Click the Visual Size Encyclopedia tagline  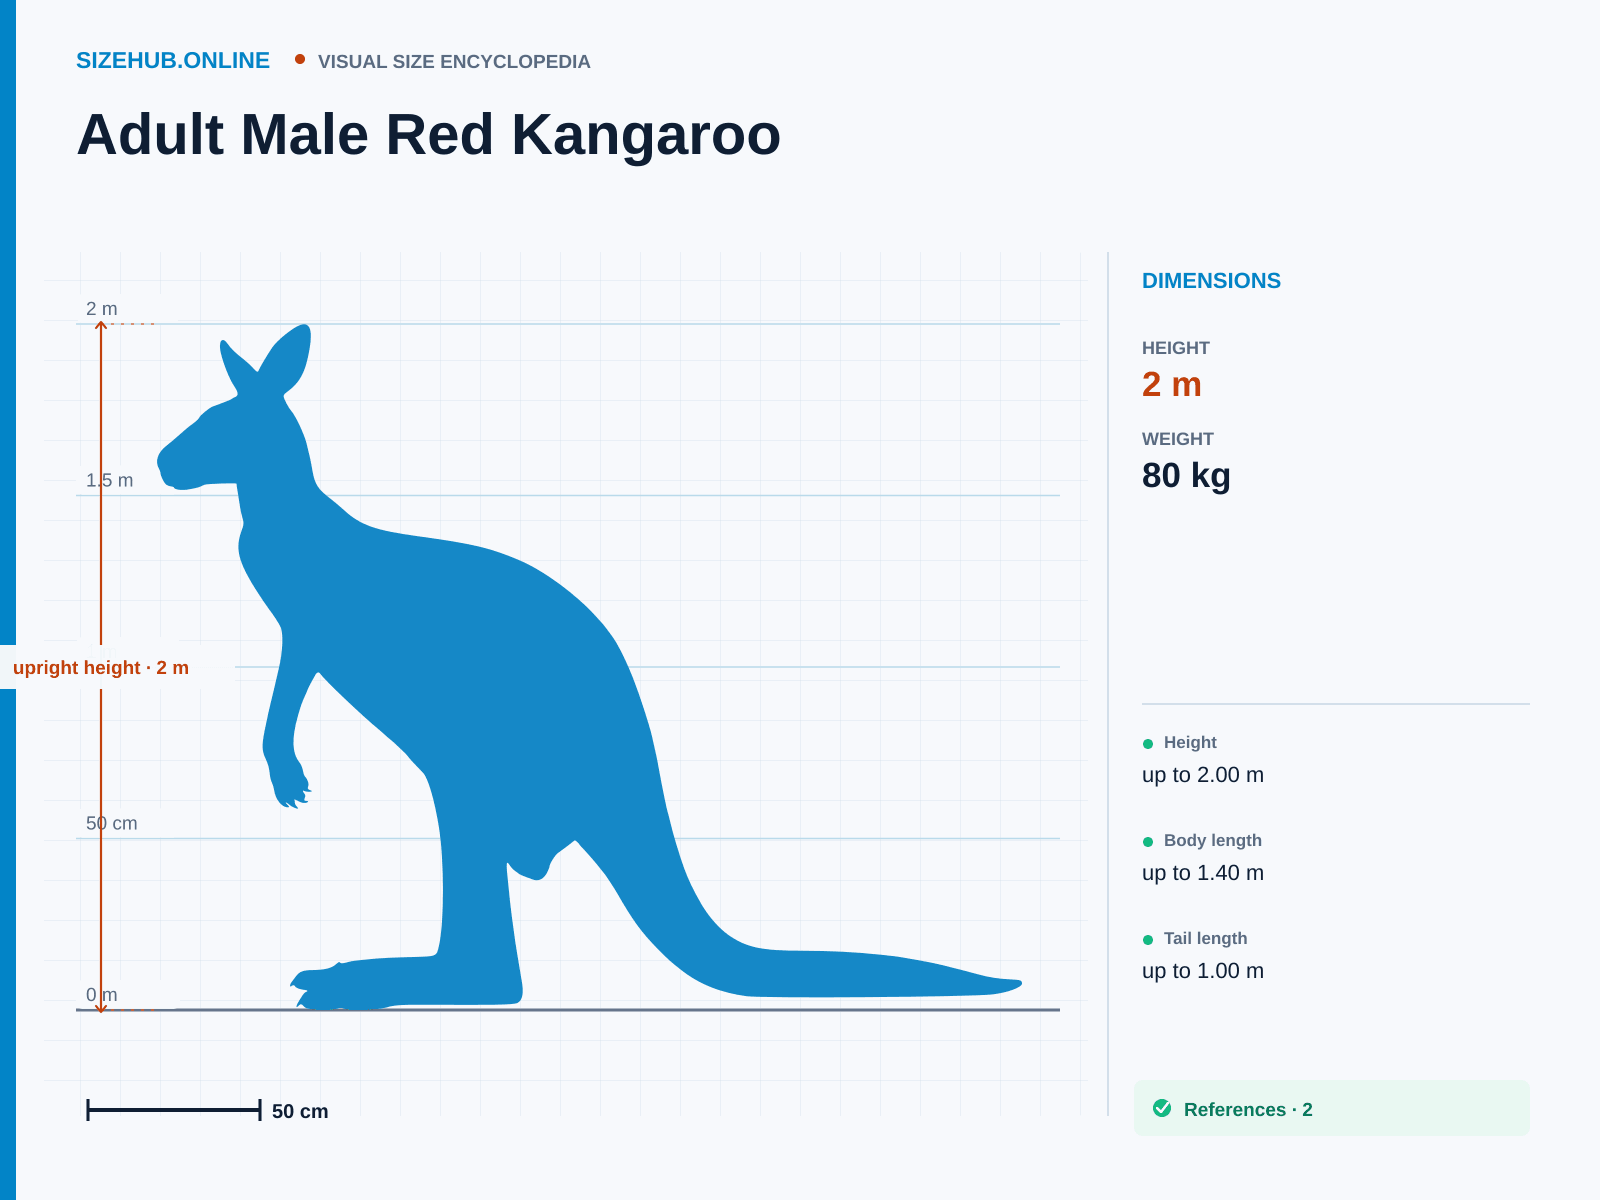(x=454, y=62)
